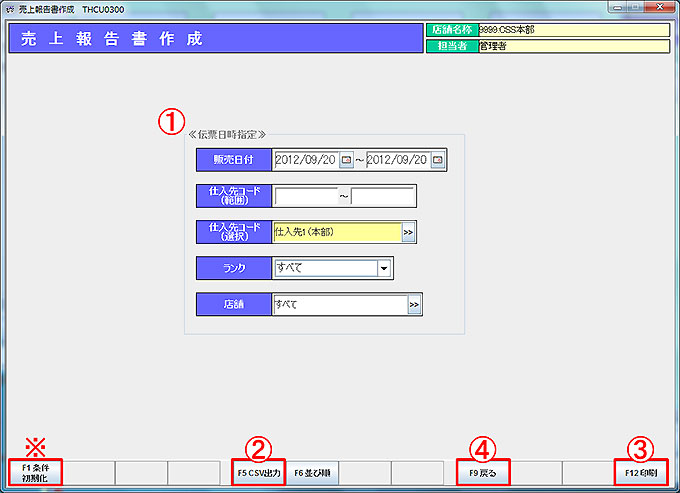
Task: Click the 店舗 blue label
Action: coord(234,304)
